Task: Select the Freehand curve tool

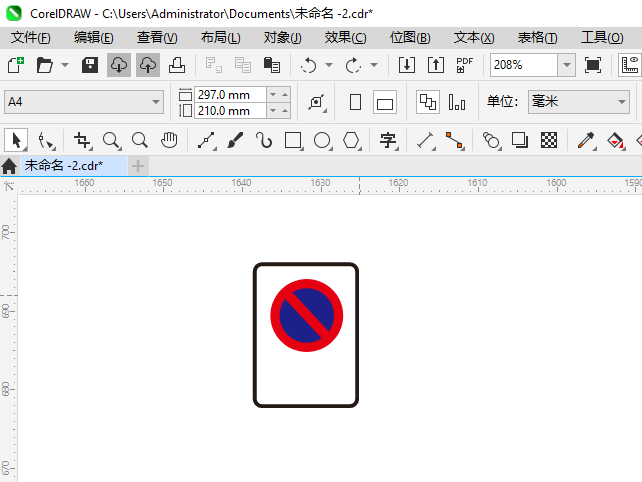Action: pyautogui.click(x=206, y=140)
